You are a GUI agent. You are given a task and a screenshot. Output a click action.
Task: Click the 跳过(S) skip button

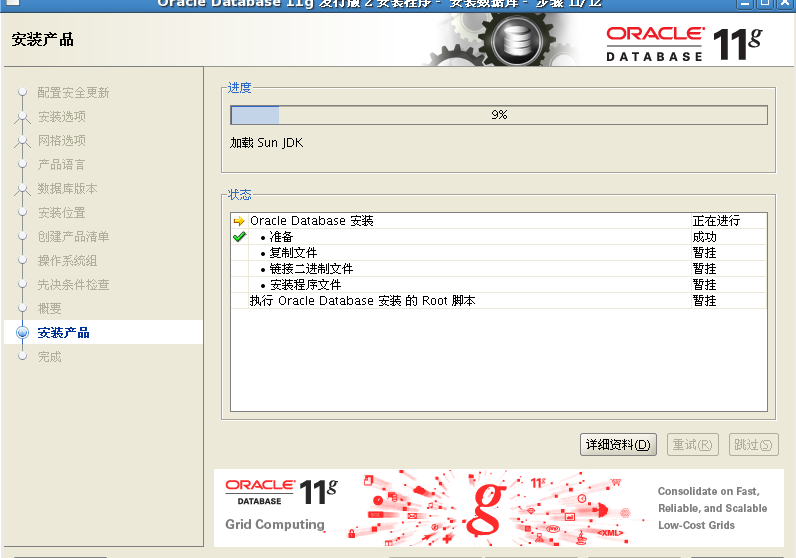pos(753,445)
